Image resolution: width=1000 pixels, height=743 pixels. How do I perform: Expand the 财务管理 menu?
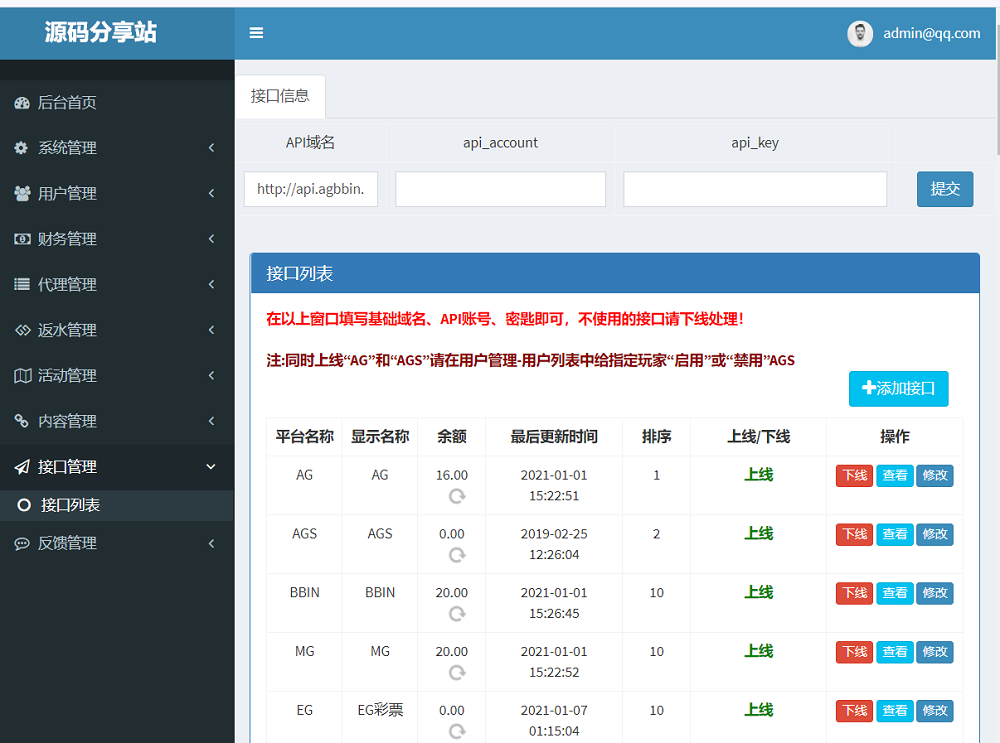pyautogui.click(x=117, y=239)
